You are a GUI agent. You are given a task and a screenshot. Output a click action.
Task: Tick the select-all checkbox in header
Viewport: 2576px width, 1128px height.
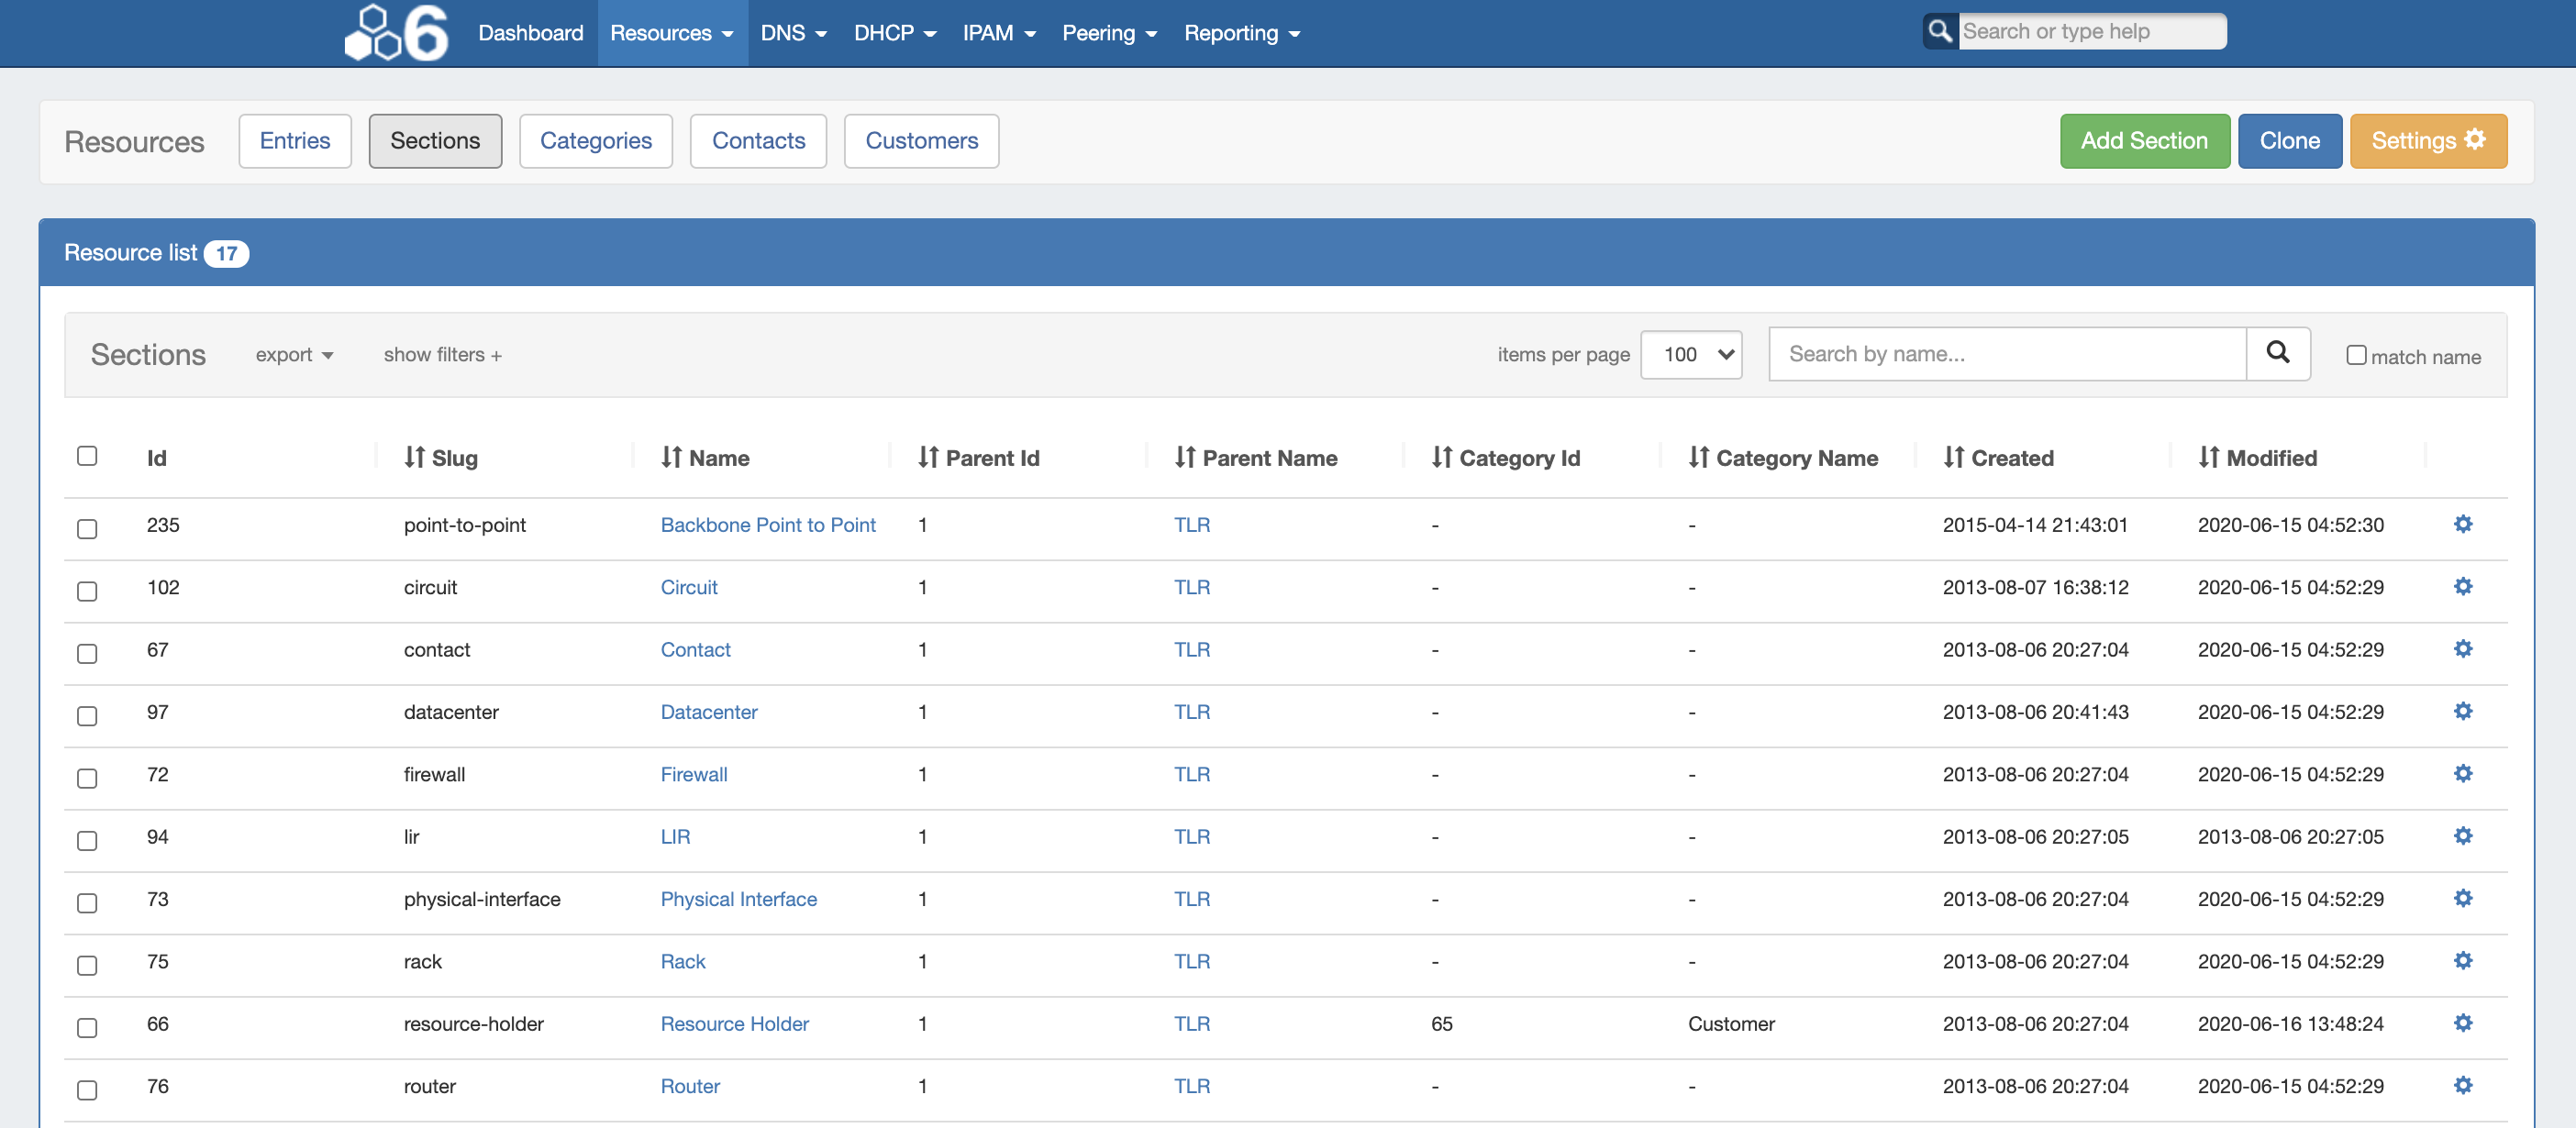pos(87,456)
